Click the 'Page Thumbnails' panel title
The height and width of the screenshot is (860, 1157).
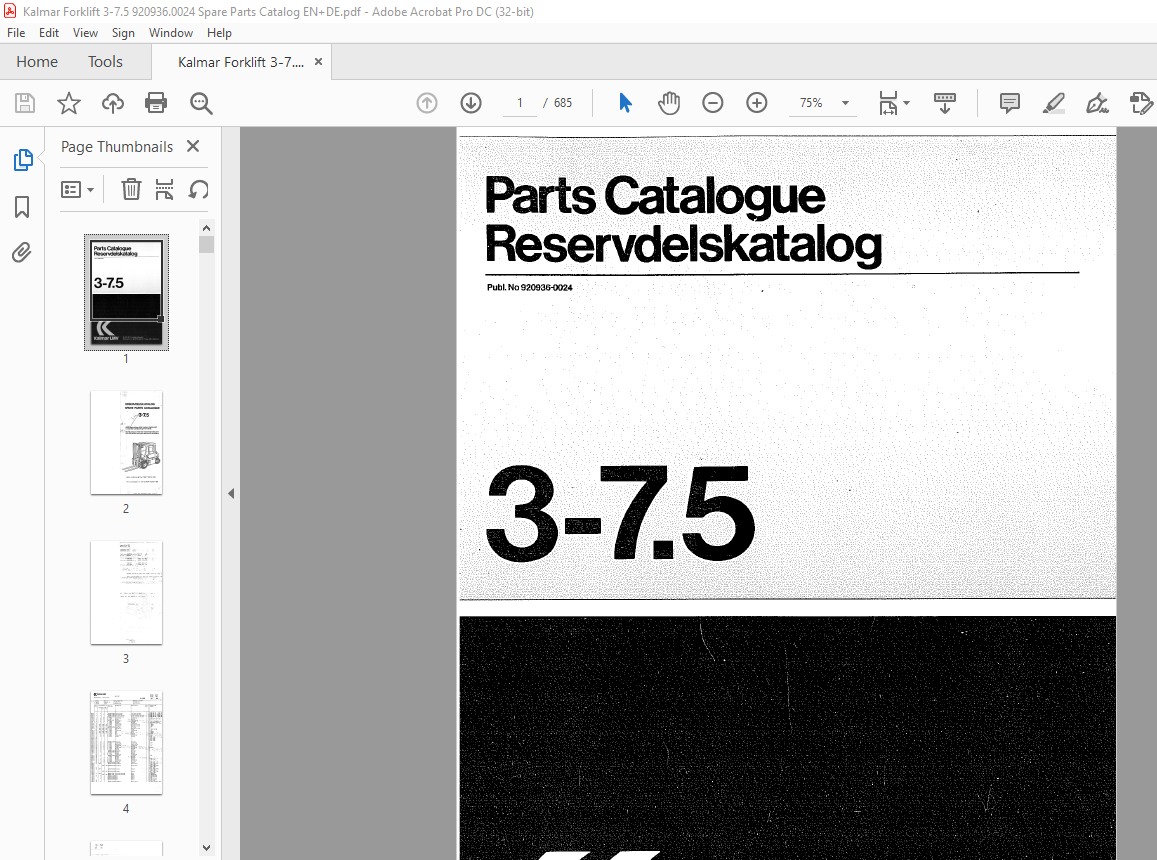coord(117,146)
